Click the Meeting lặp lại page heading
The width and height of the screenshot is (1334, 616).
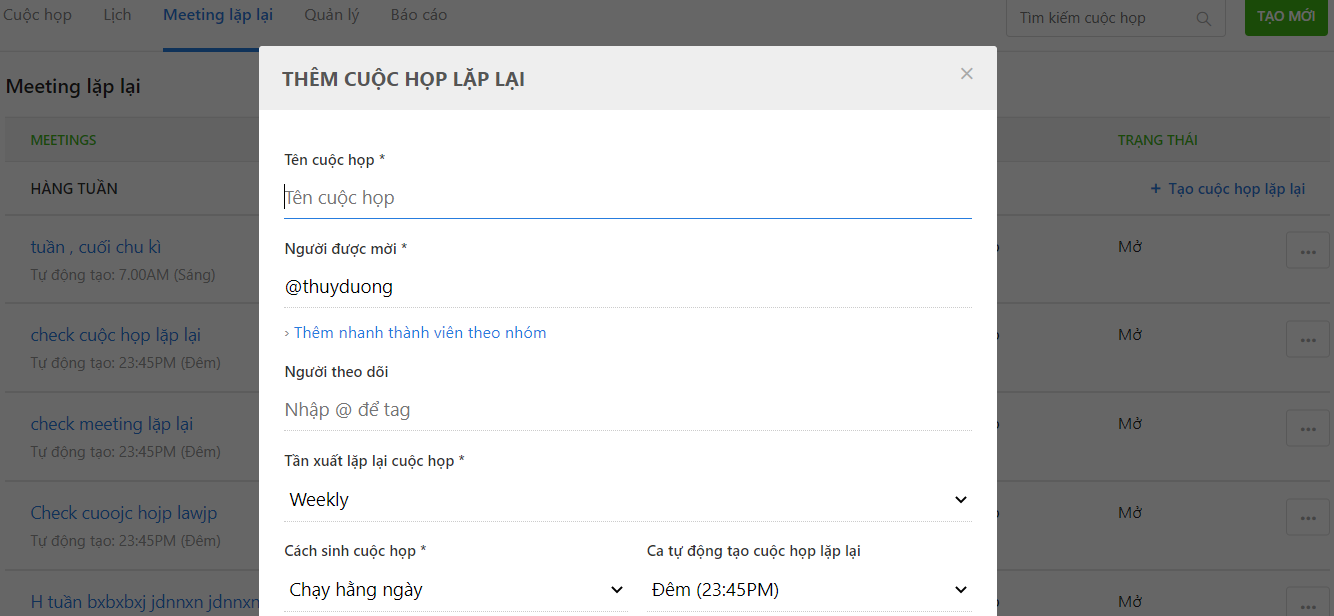point(73,87)
